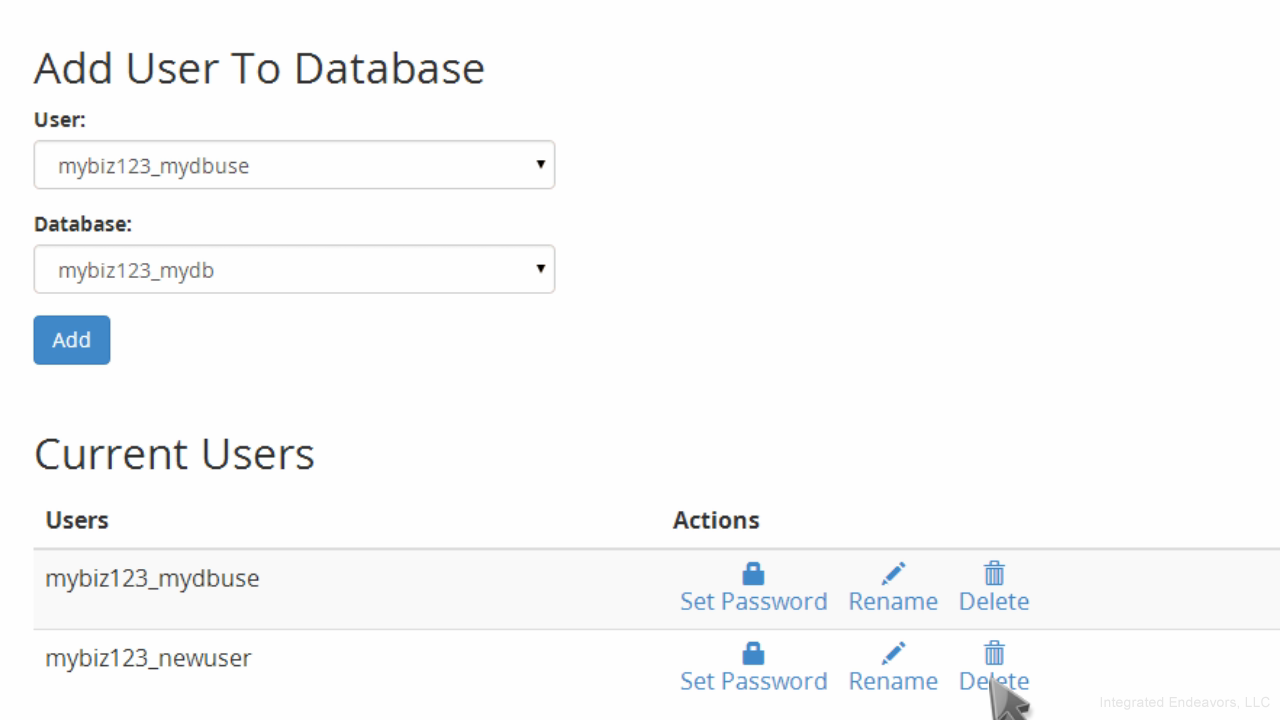Click the trash can icon for mybiz123_mydbuse
This screenshot has width=1280, height=720.
pos(994,574)
